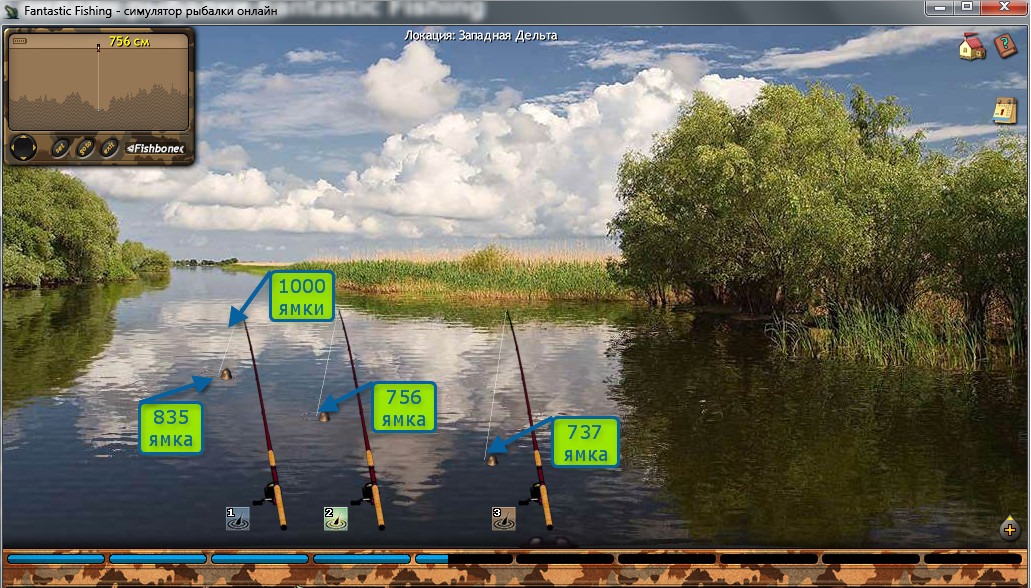The image size is (1031, 588).
Task: Click the middle rod's float
Action: pos(324,416)
